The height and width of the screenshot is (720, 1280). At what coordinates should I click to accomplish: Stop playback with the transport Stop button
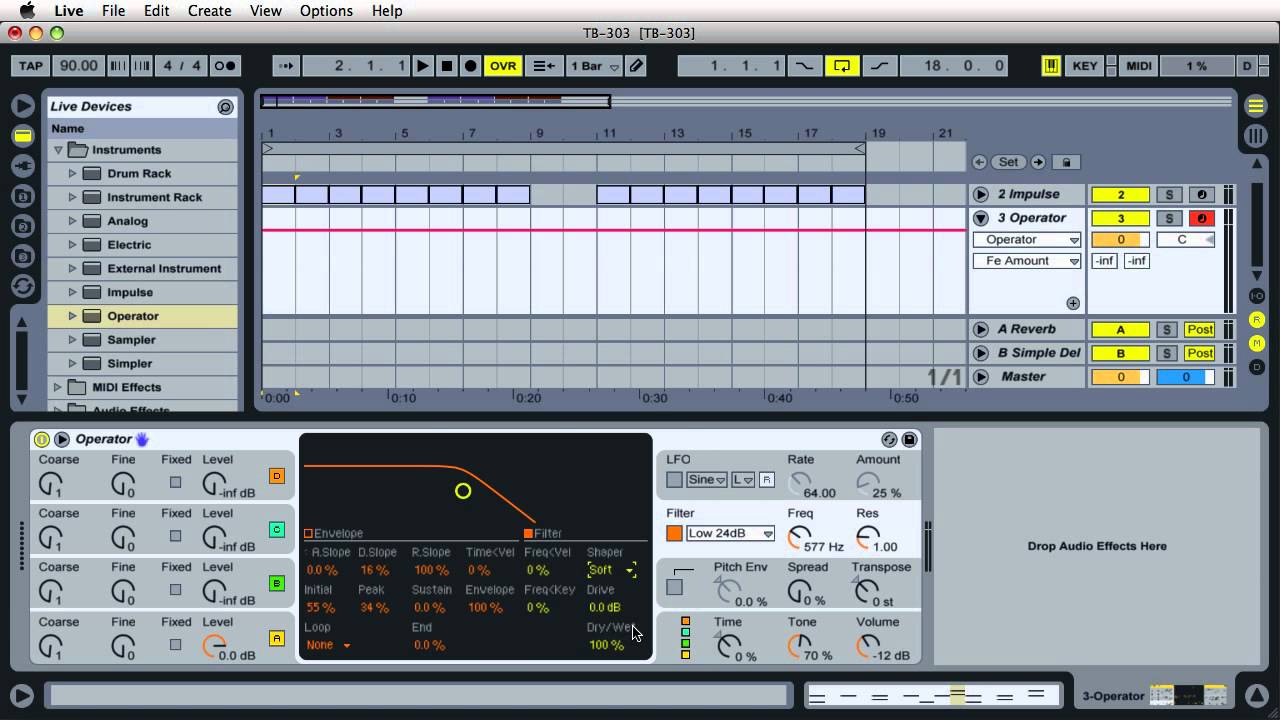pyautogui.click(x=447, y=66)
